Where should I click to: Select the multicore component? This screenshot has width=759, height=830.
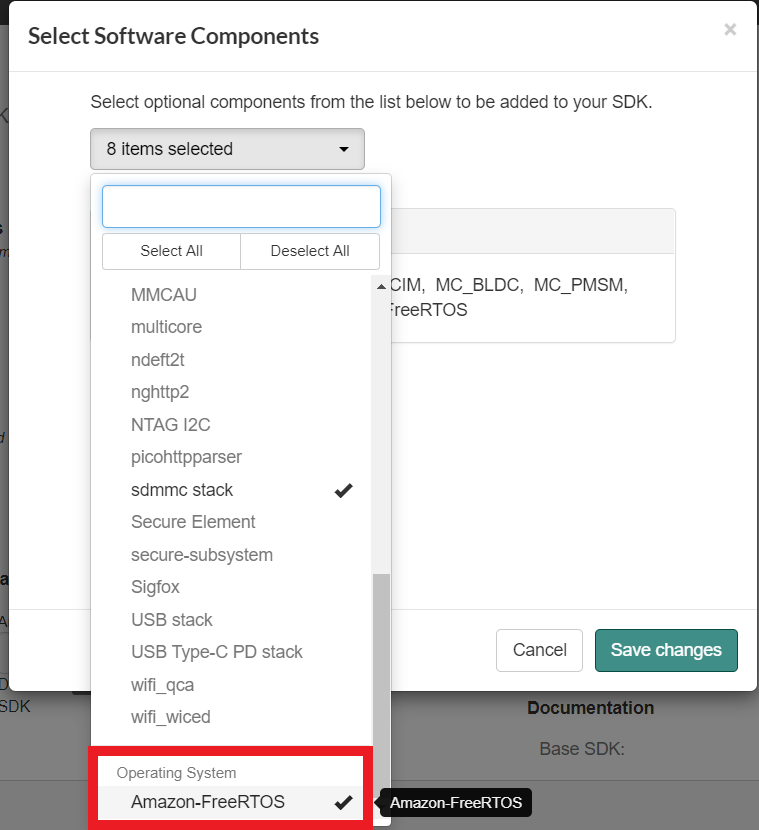point(166,327)
